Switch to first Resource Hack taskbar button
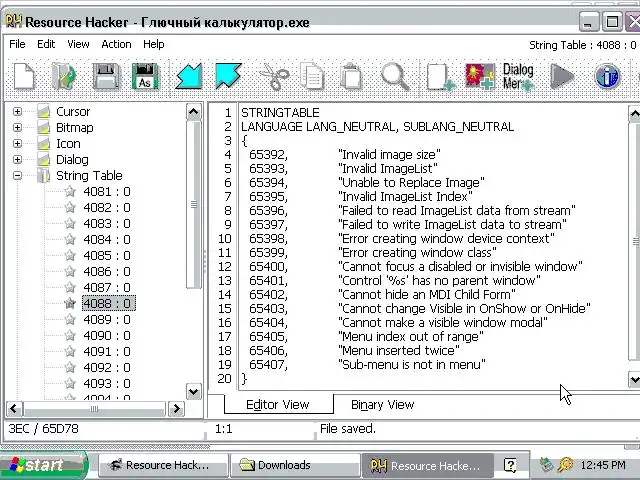 click(x=163, y=465)
